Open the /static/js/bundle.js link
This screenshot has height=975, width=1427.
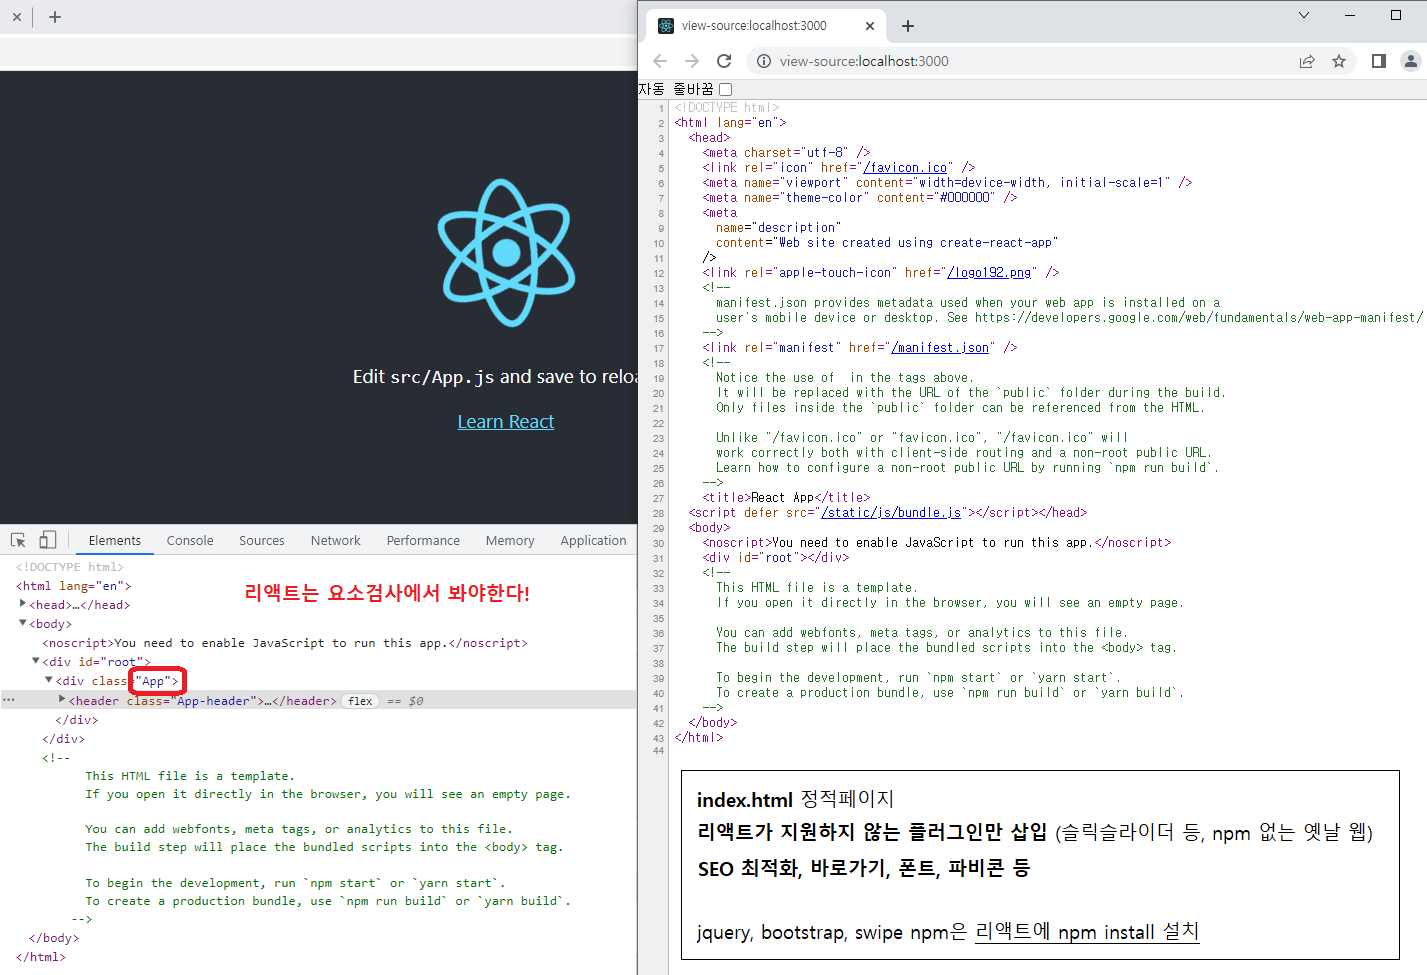891,513
